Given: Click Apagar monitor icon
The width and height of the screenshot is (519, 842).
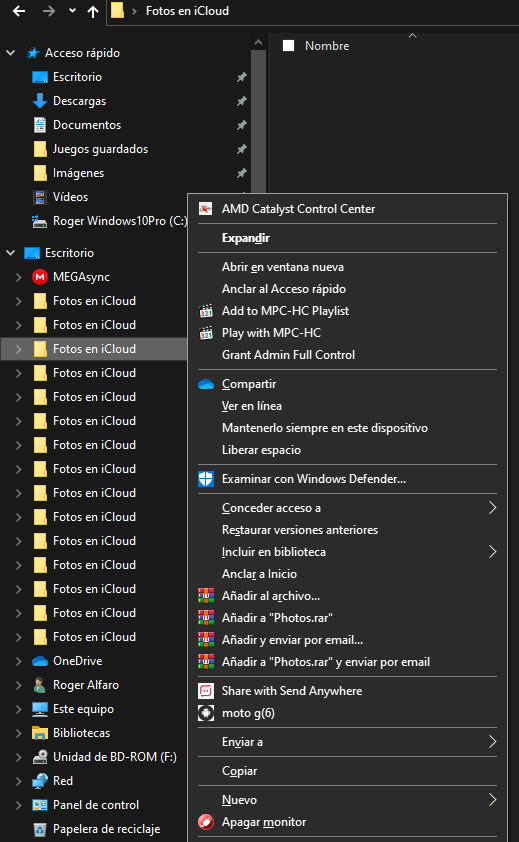Looking at the screenshot, I should click(206, 822).
